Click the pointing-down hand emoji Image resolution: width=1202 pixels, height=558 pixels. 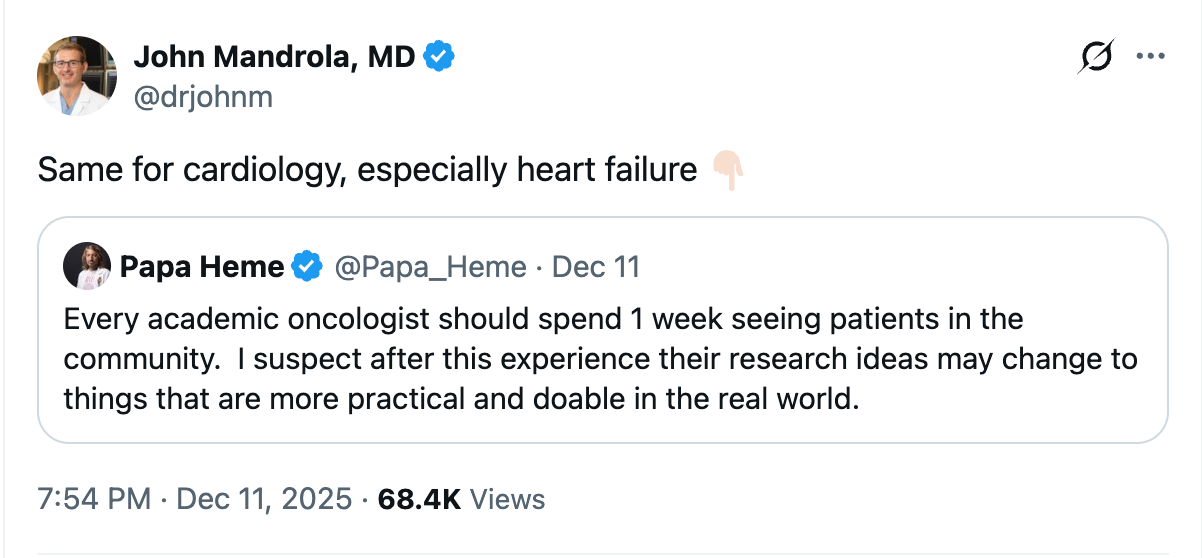pyautogui.click(x=729, y=171)
